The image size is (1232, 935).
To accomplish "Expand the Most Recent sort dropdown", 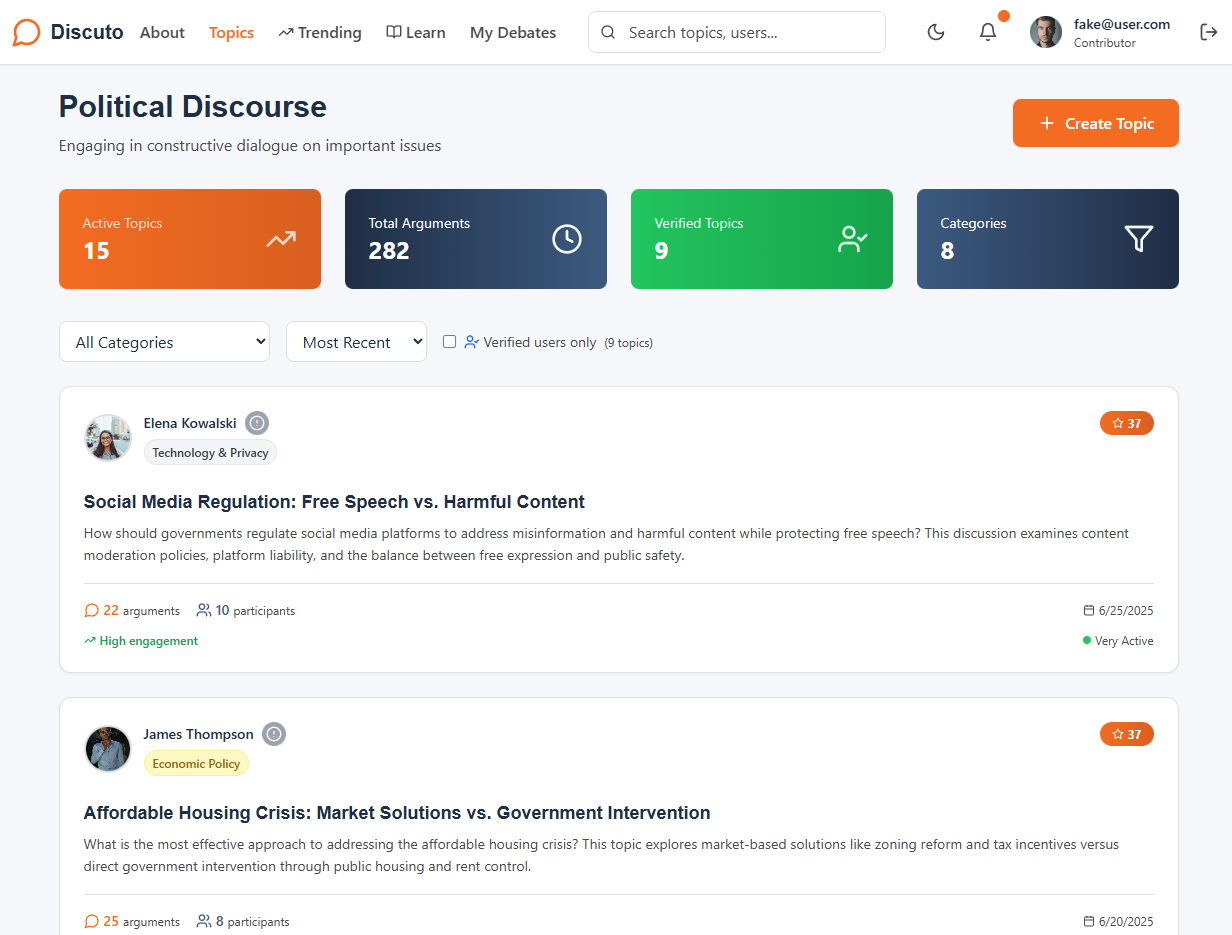I will coord(356,342).
